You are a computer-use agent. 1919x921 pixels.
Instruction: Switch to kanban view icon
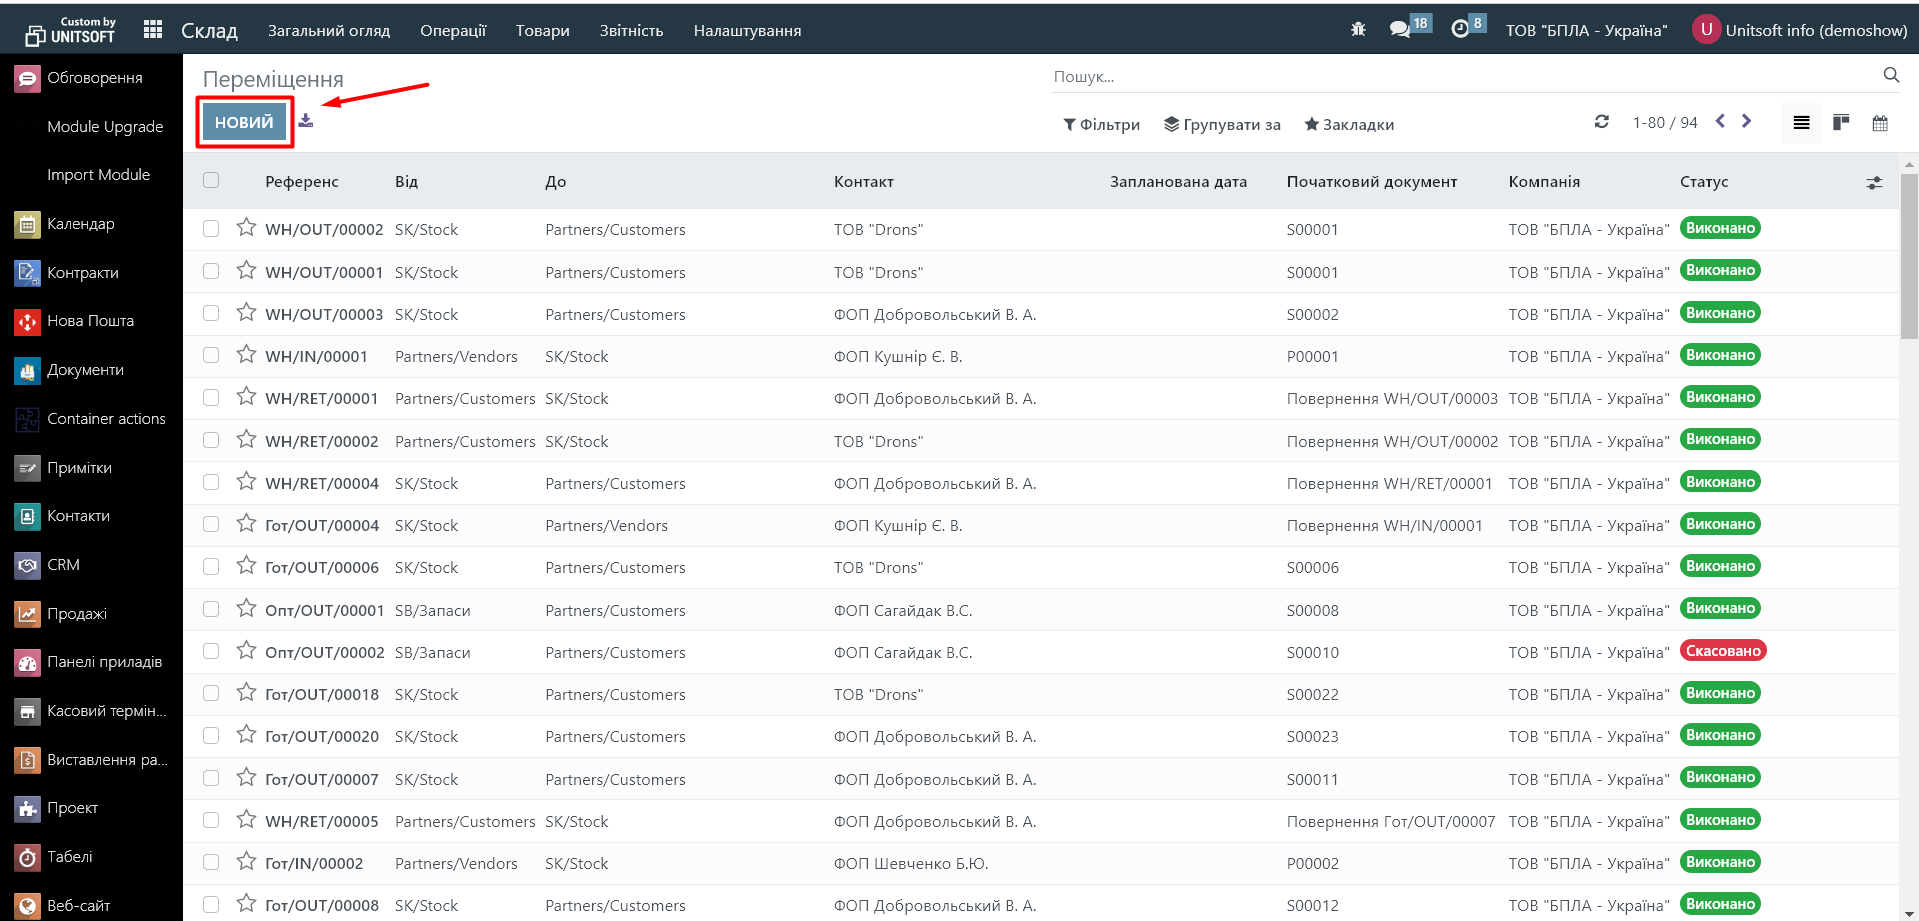click(1841, 123)
